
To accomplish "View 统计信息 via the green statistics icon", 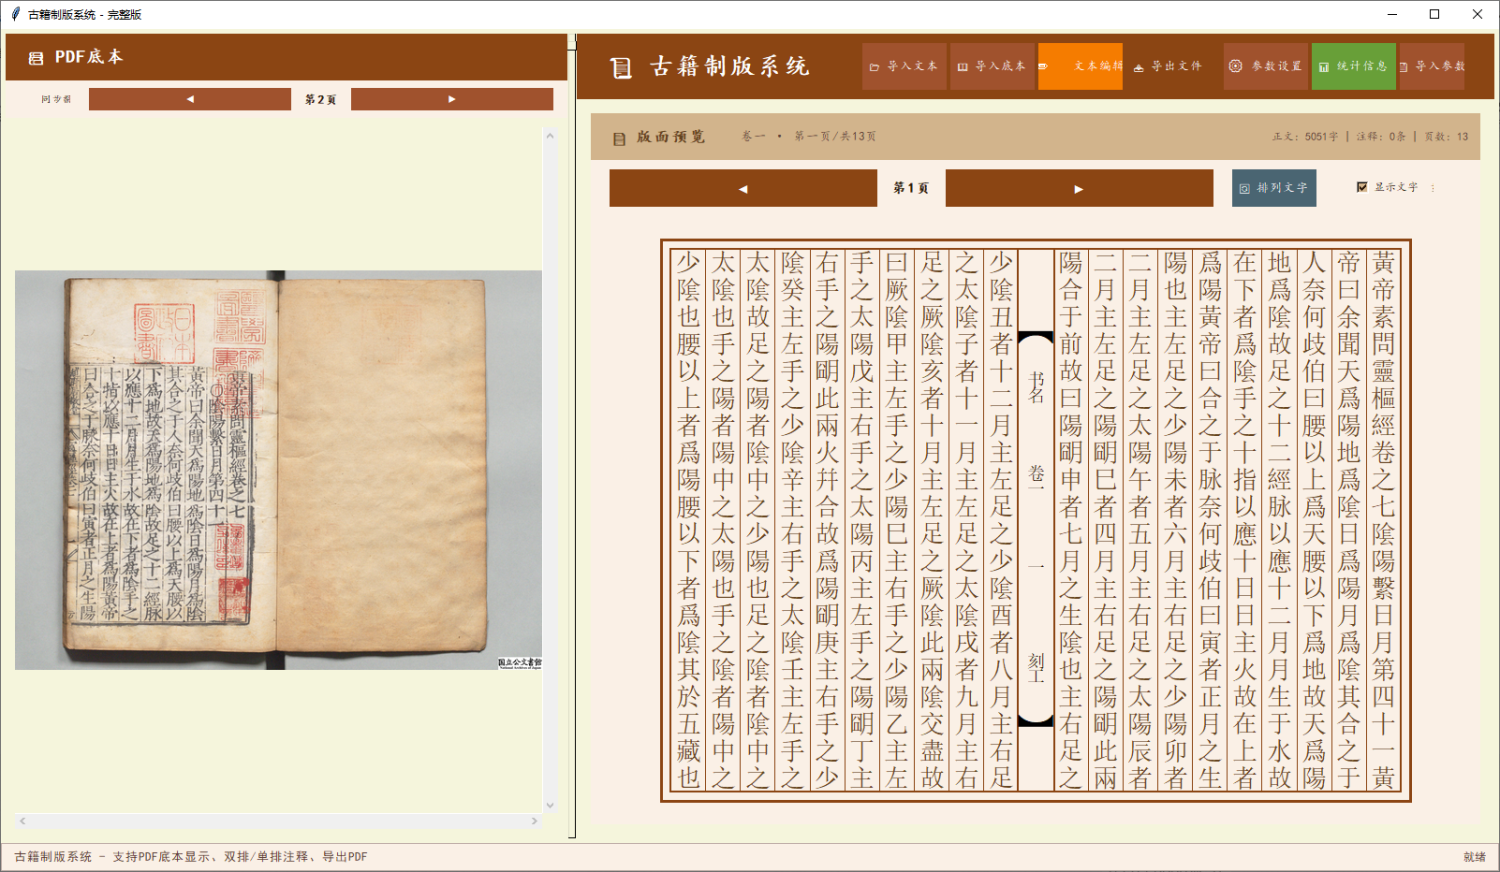I will click(1325, 66).
